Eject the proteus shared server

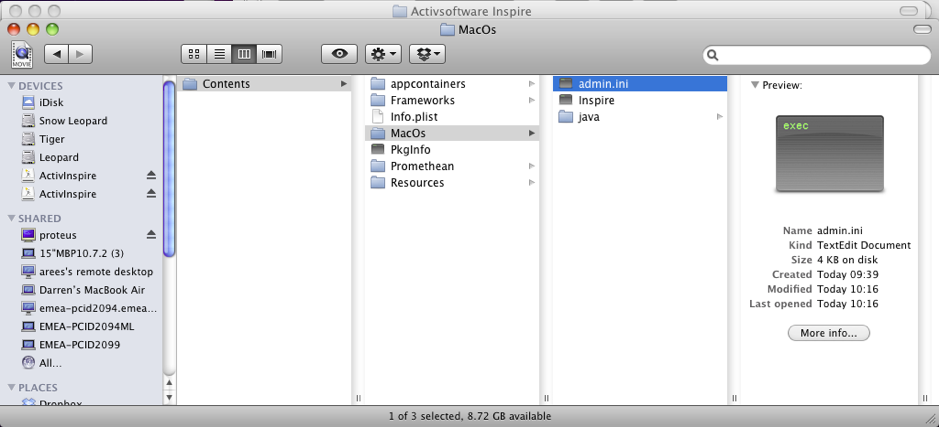tap(151, 235)
